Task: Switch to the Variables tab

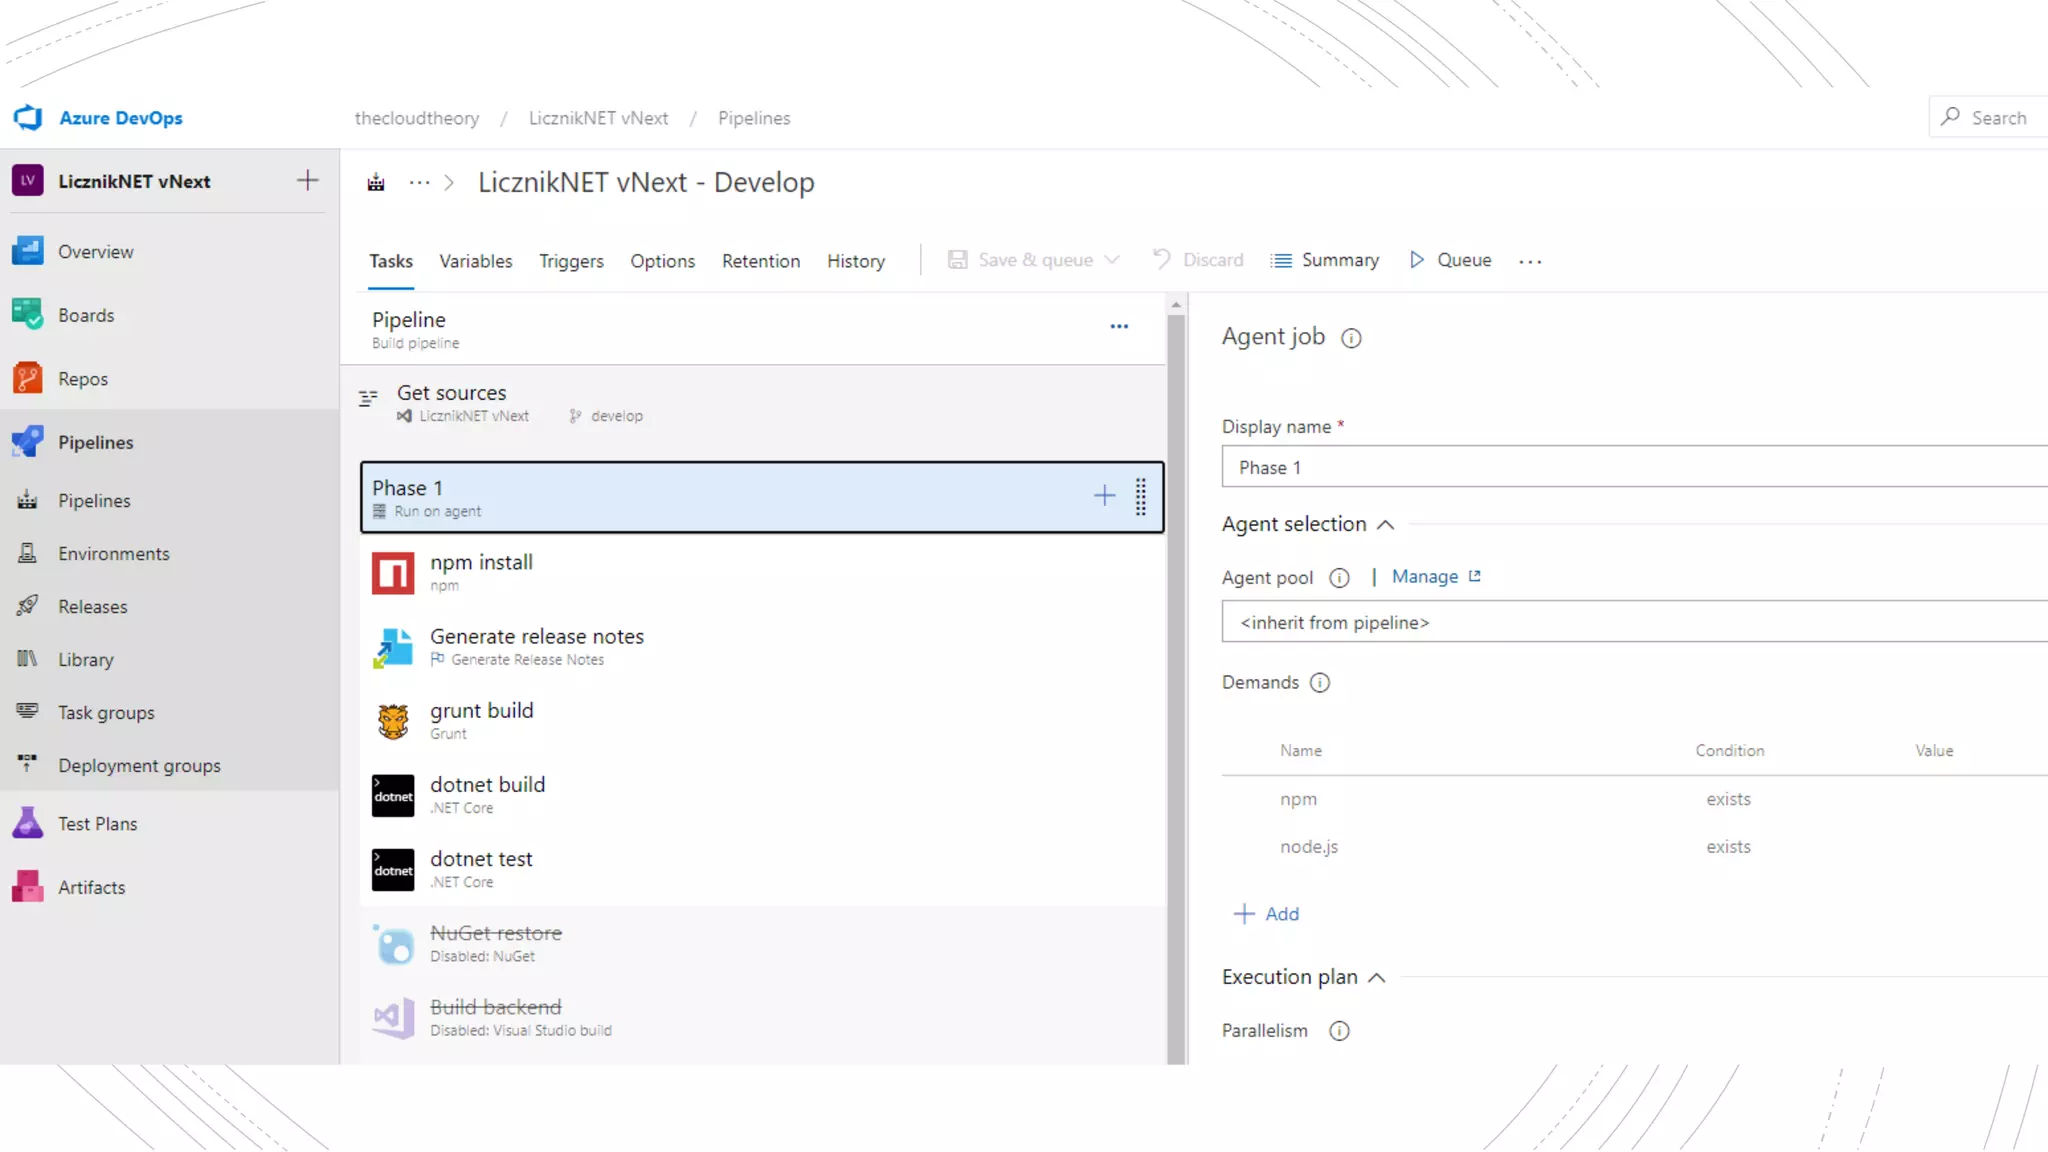Action: tap(476, 261)
